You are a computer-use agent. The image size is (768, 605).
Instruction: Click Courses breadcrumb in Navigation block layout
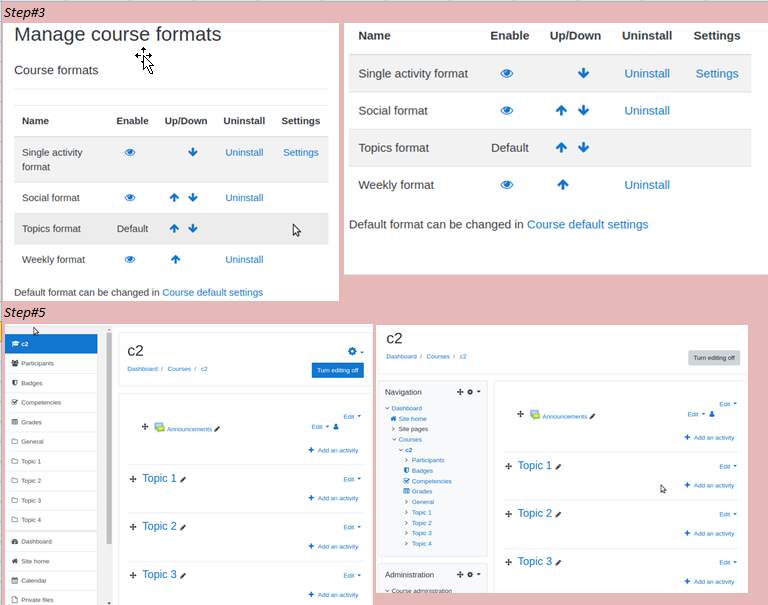tap(438, 357)
